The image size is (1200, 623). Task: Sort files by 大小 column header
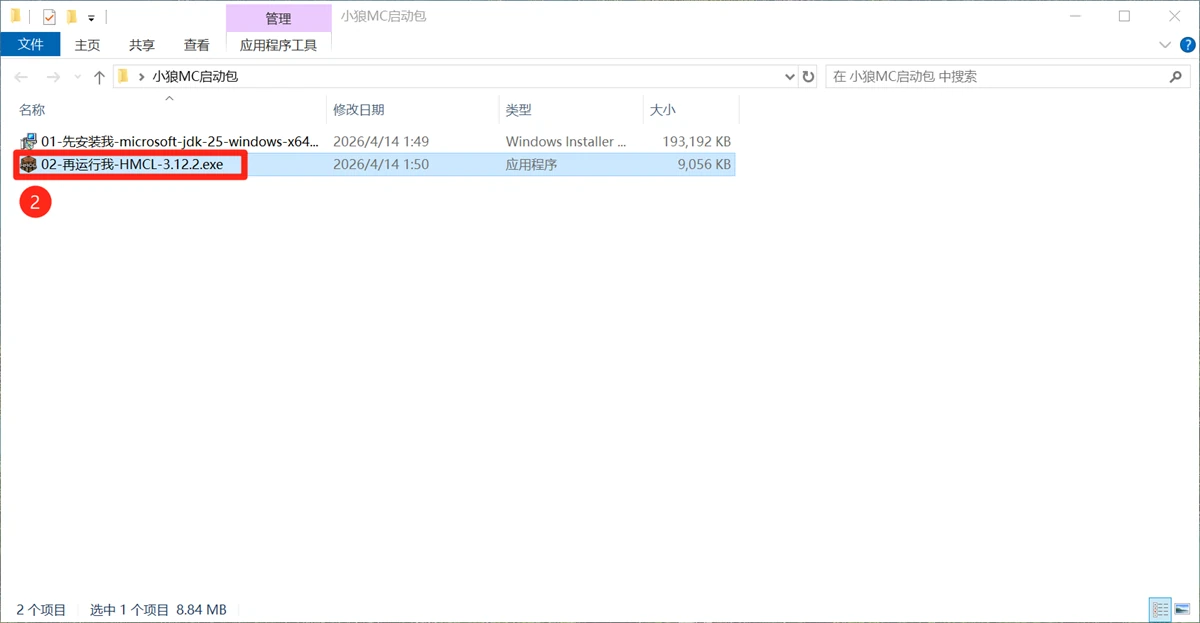(663, 110)
